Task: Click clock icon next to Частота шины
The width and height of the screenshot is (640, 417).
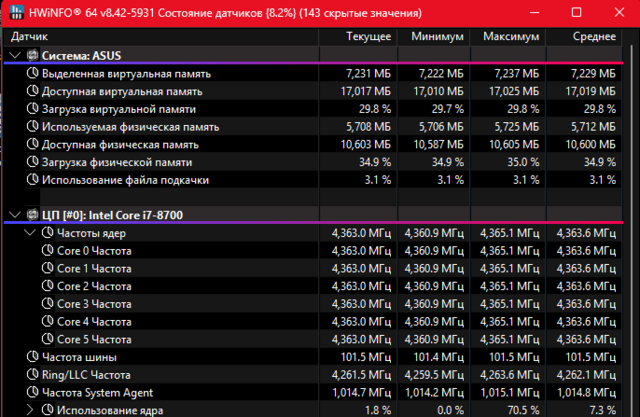Action: point(32,357)
